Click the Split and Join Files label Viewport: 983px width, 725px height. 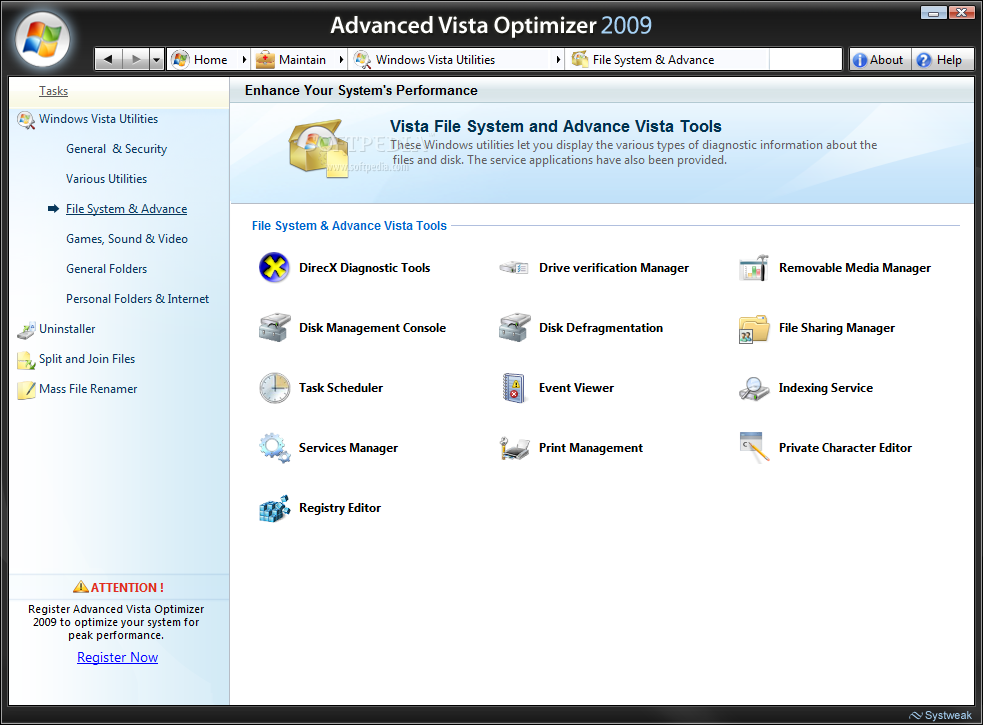pos(87,359)
